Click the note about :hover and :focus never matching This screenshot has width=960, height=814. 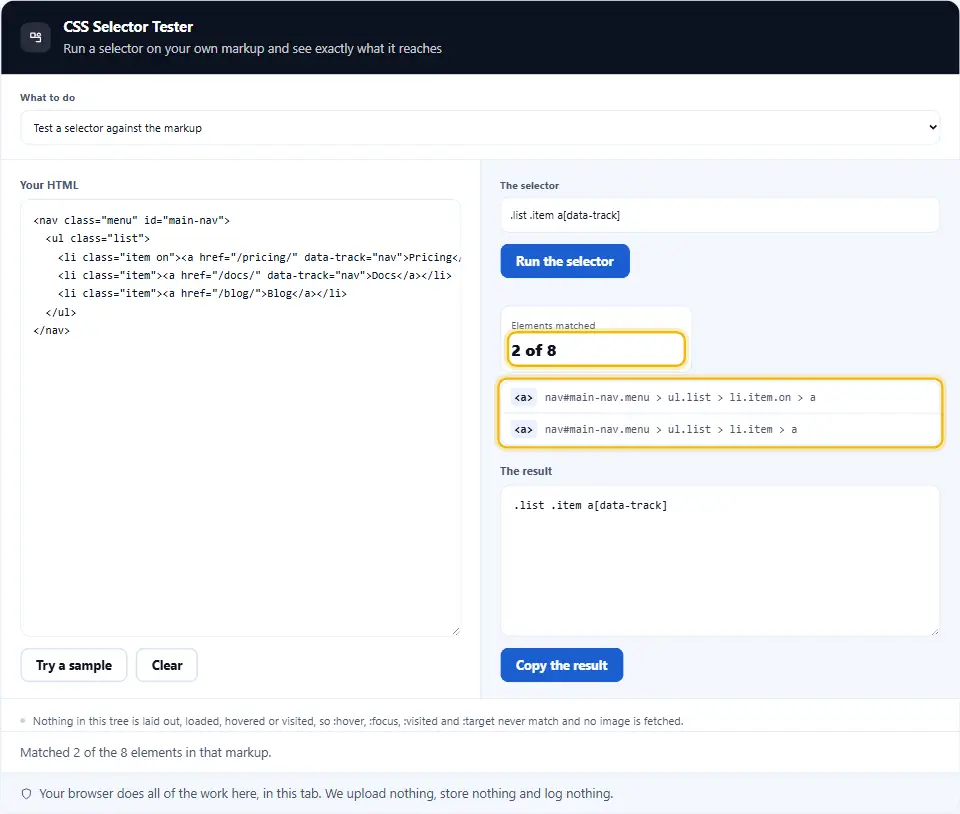(358, 721)
